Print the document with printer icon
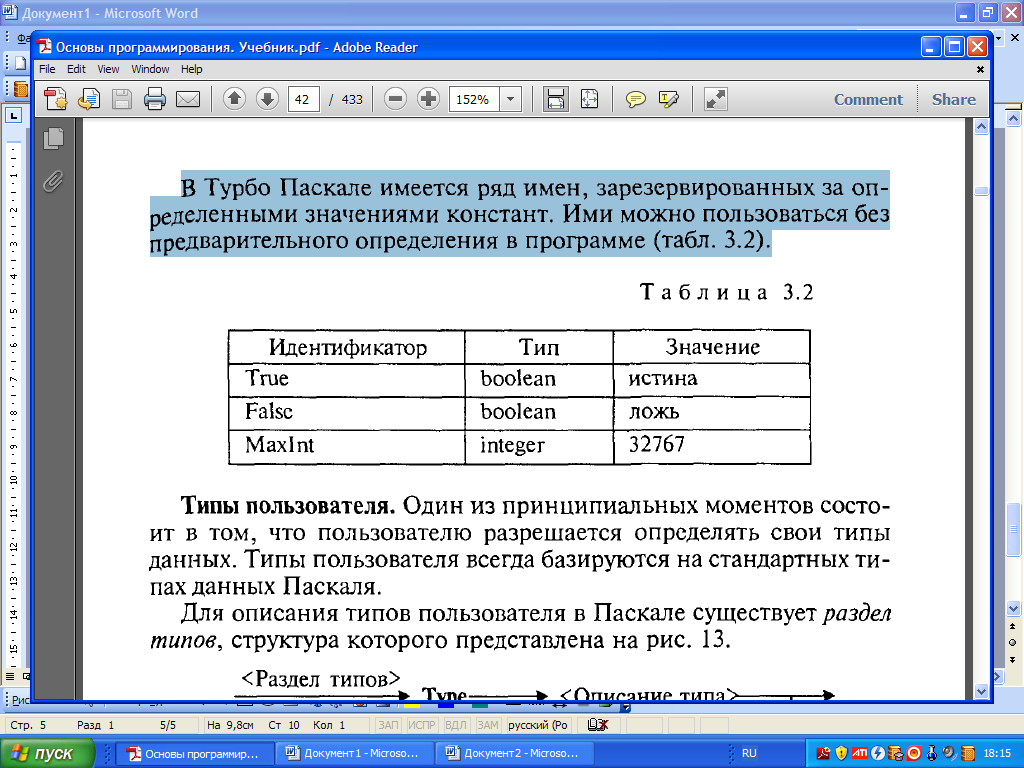 [x=155, y=99]
